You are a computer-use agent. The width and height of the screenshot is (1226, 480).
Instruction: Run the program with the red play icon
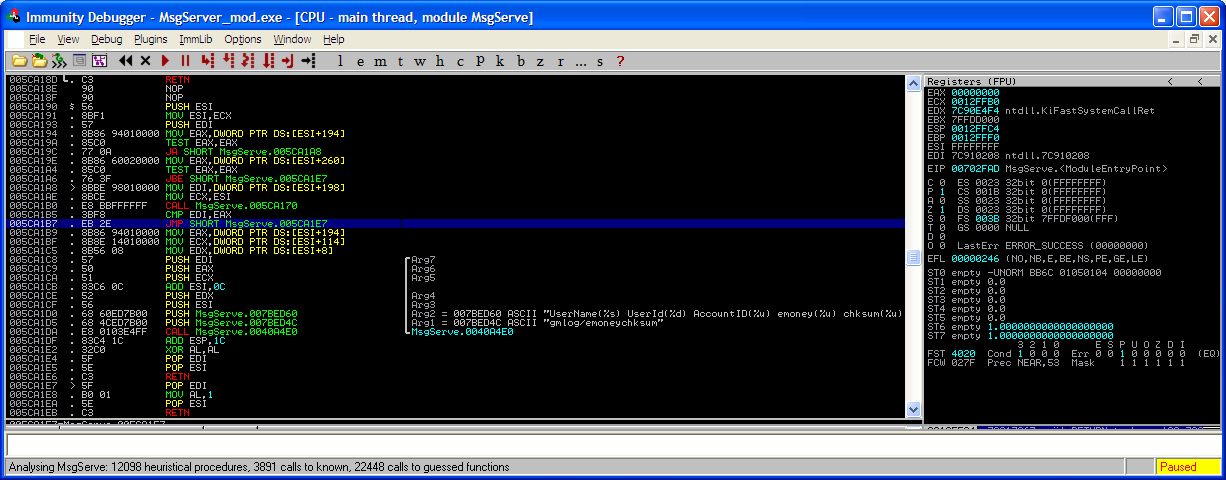pos(165,61)
